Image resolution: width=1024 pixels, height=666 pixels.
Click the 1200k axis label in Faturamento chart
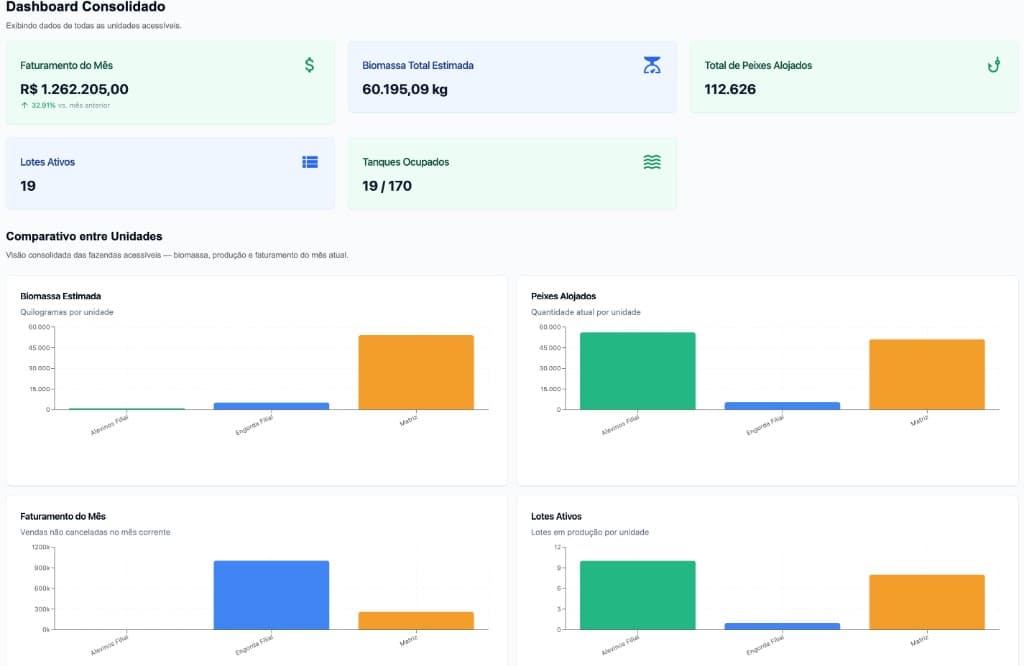pos(40,547)
